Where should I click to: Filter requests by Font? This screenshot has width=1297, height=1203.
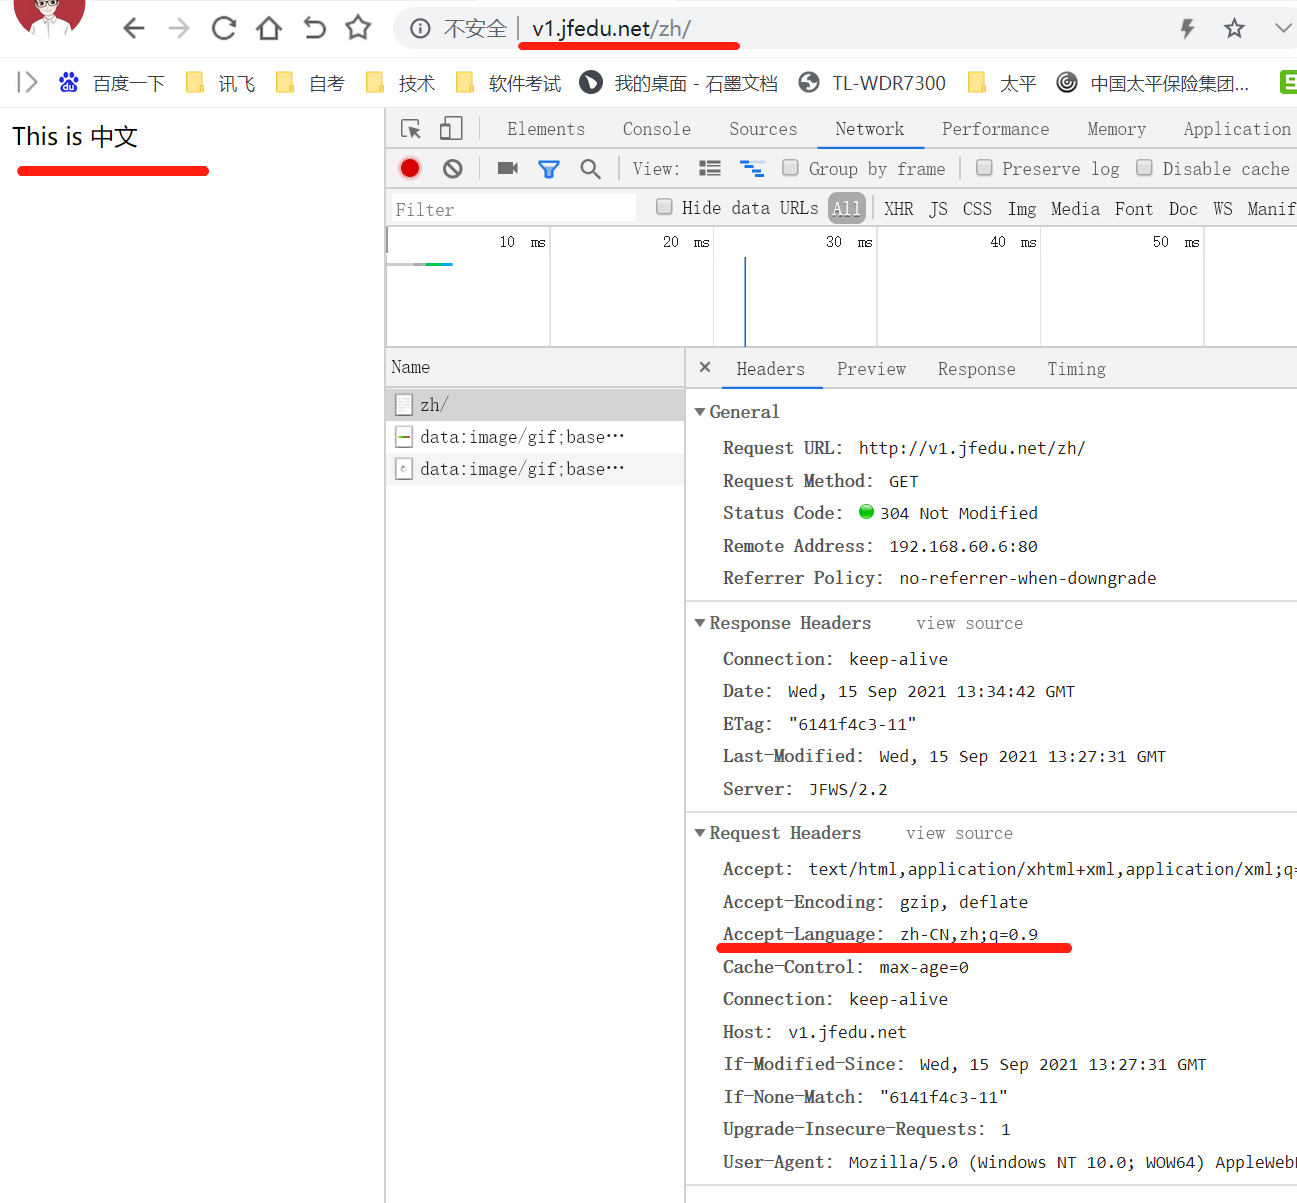(x=1134, y=209)
